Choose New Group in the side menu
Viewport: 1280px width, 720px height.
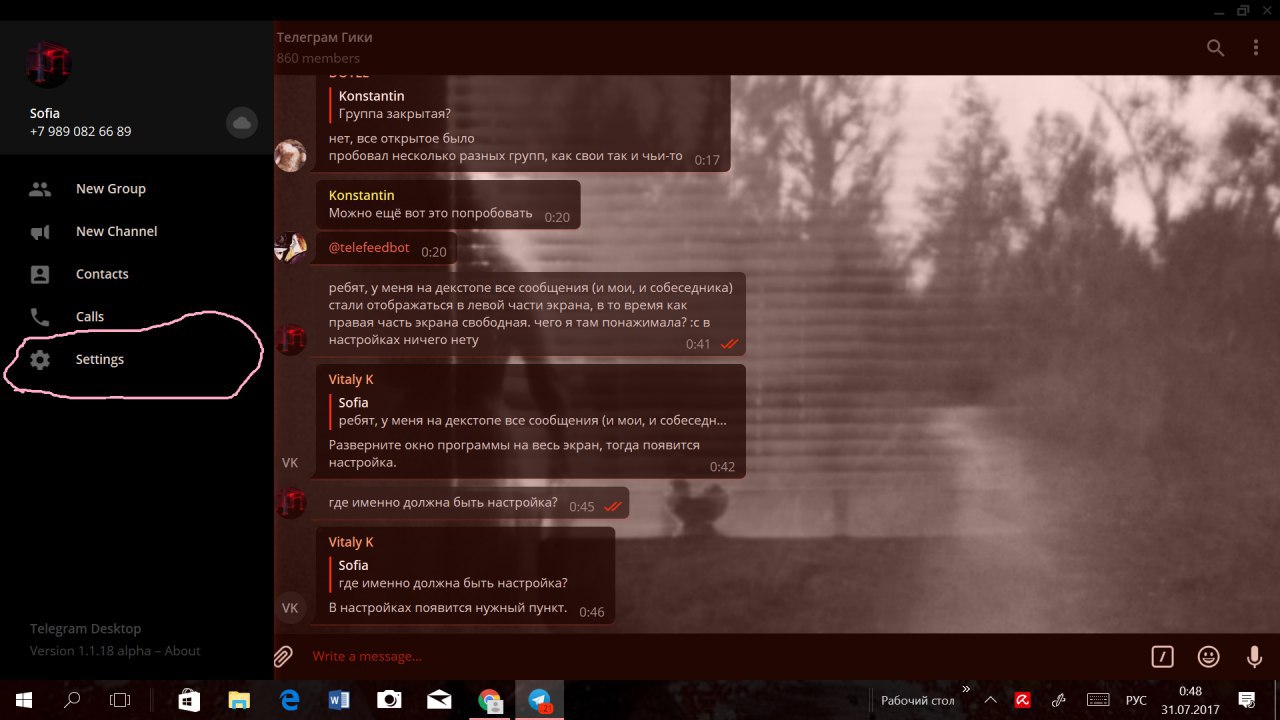click(x=137, y=188)
